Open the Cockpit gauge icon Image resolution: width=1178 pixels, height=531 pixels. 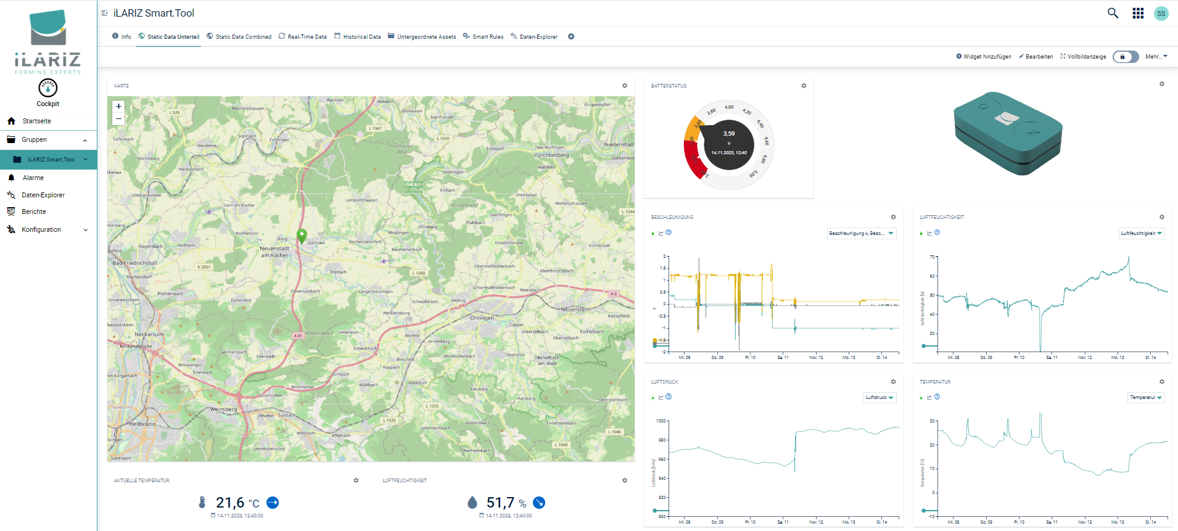(48, 88)
